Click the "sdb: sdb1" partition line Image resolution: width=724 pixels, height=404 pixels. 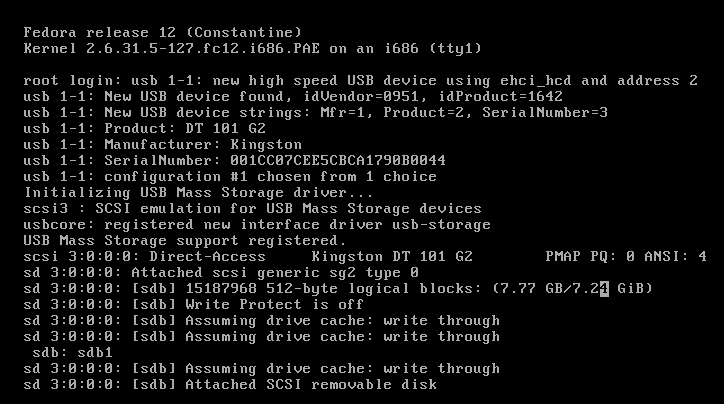coord(72,353)
